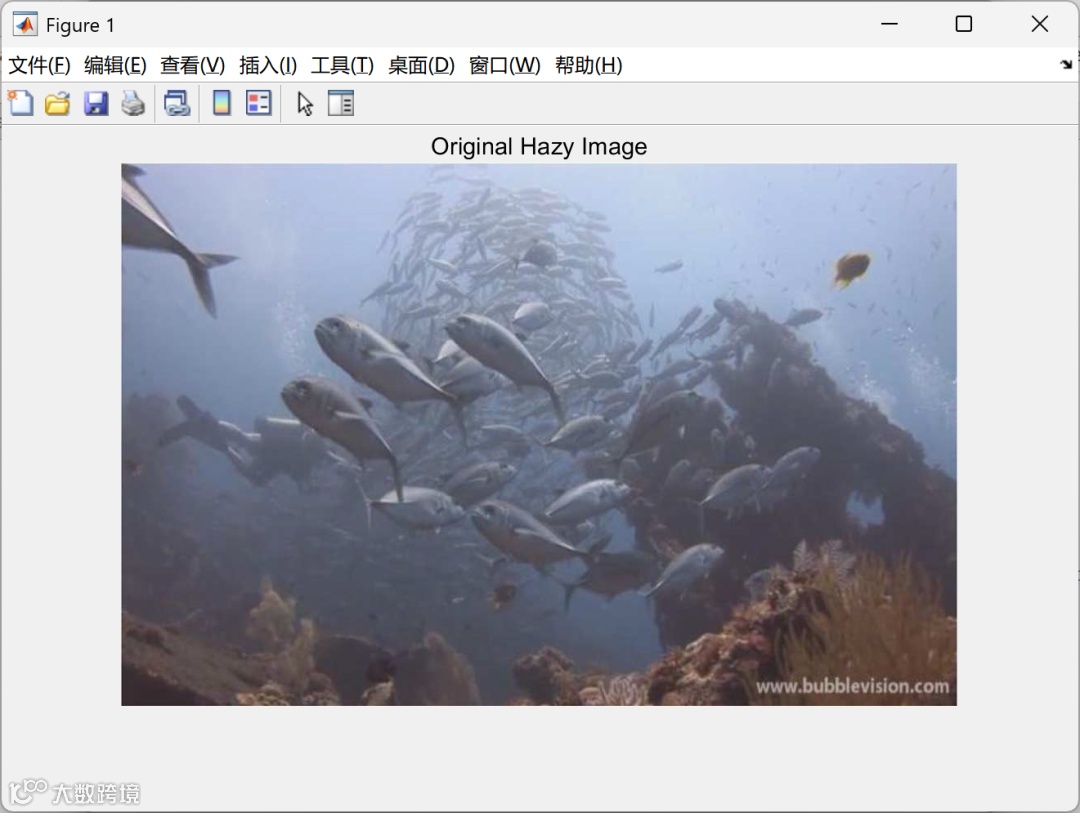1080x813 pixels.
Task: Open the 编辑(E) menu
Action: (115, 65)
